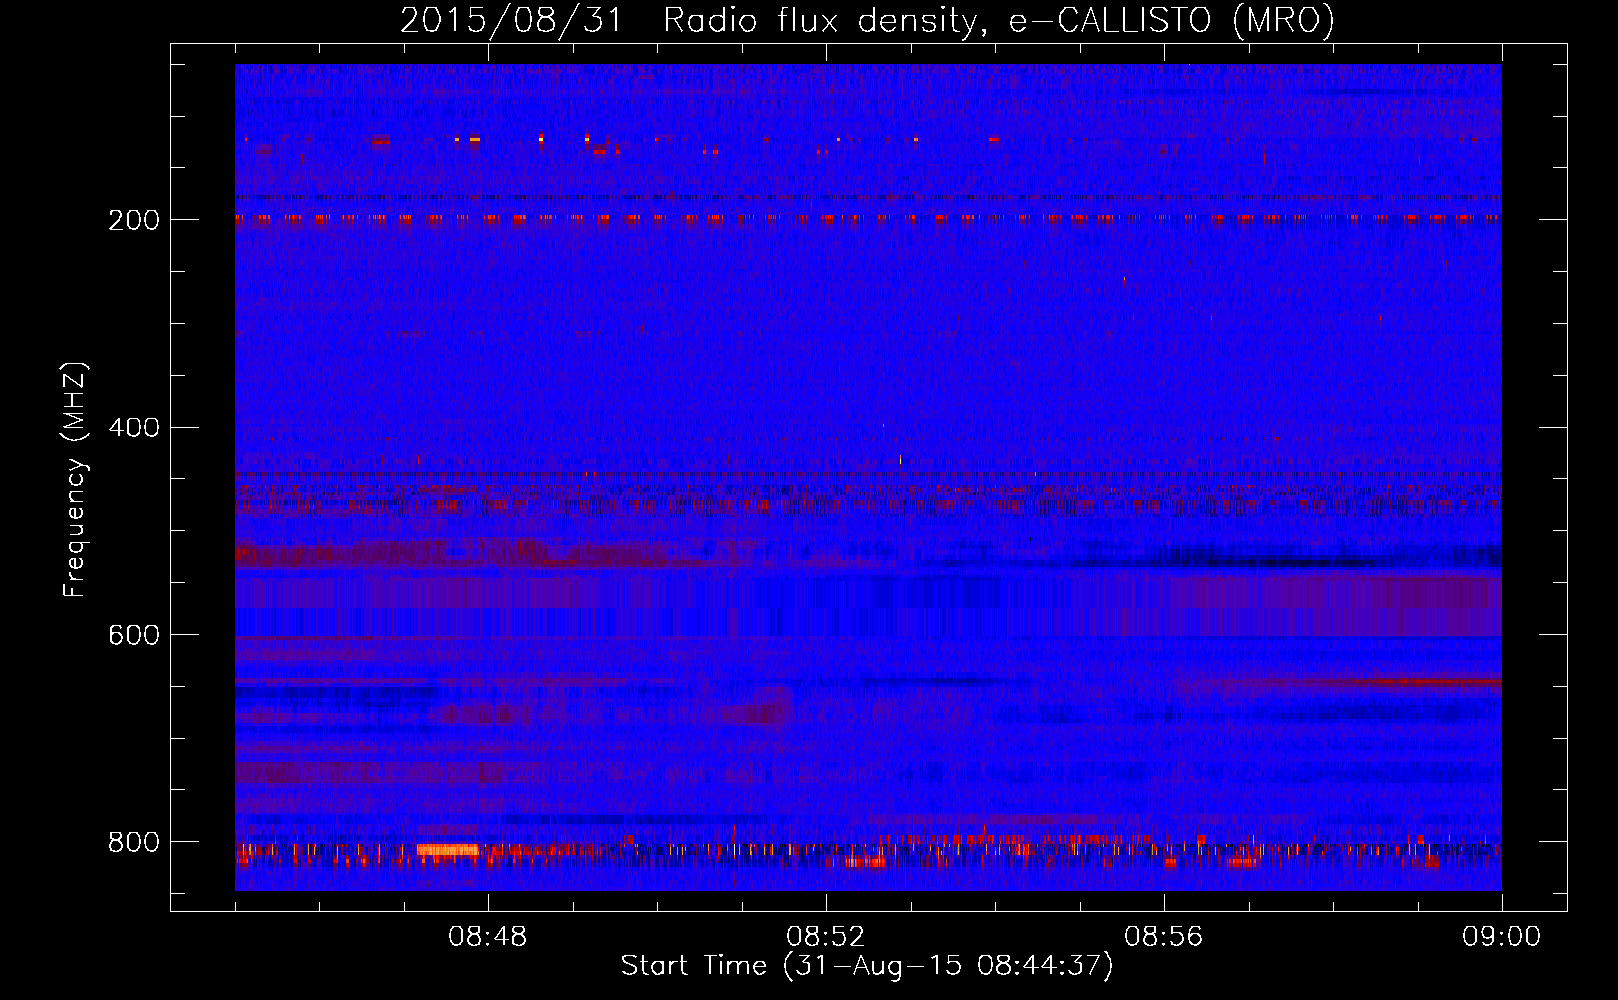Click the bright yellow burst near 800 MHz
This screenshot has height=1000, width=1618.
click(448, 850)
